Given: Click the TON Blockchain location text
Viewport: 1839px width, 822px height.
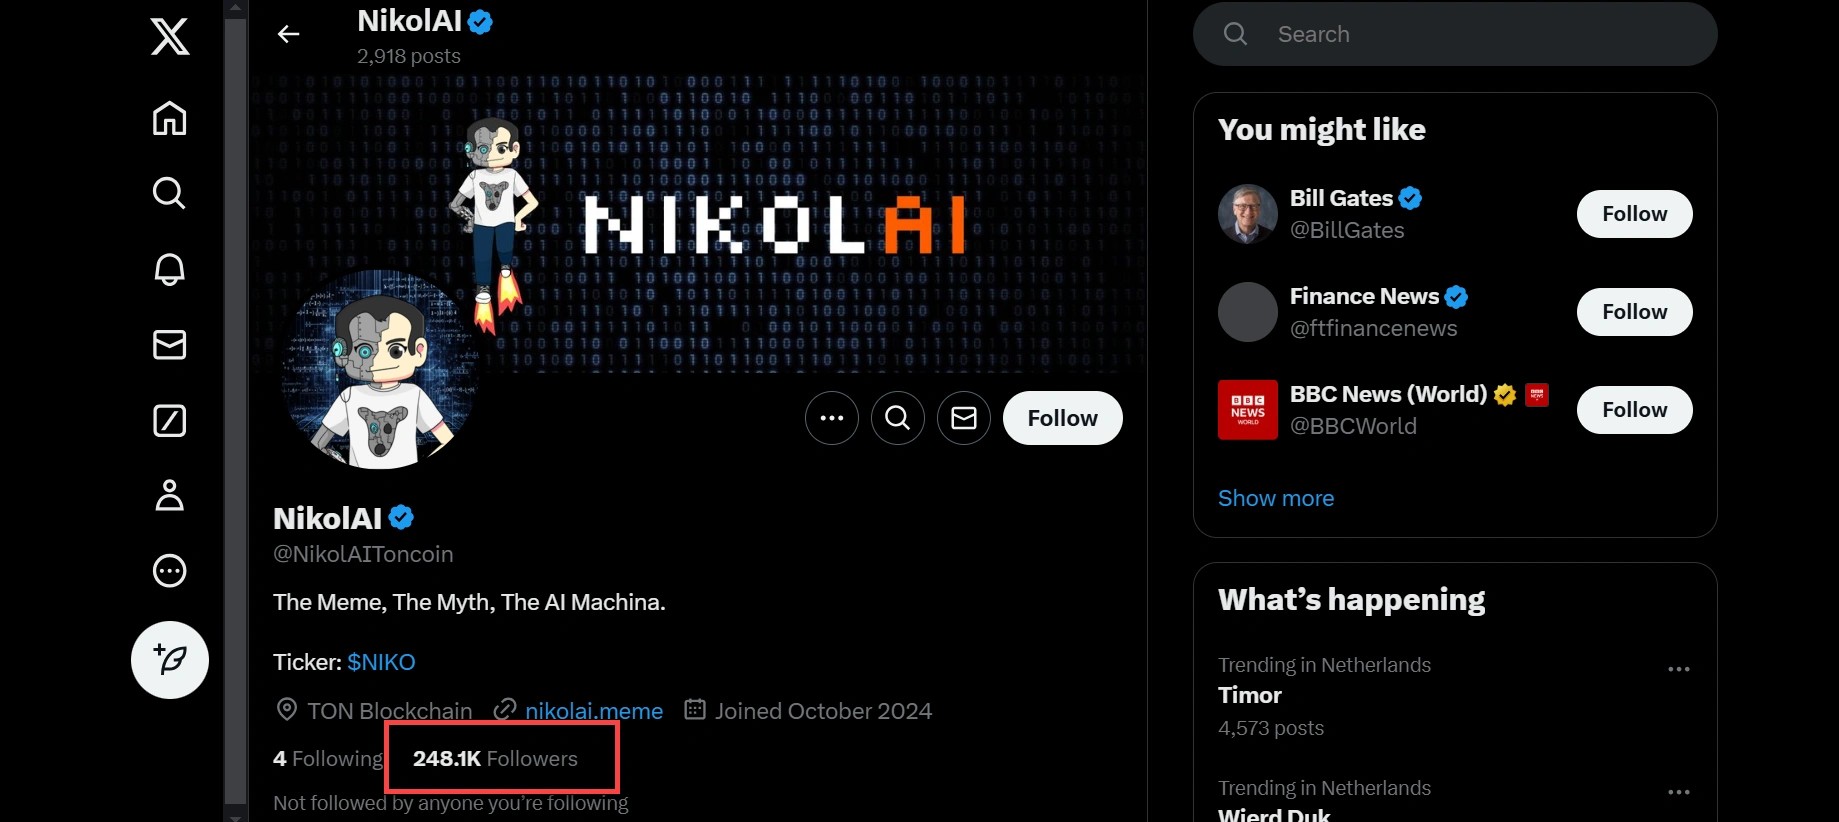Looking at the screenshot, I should (390, 711).
